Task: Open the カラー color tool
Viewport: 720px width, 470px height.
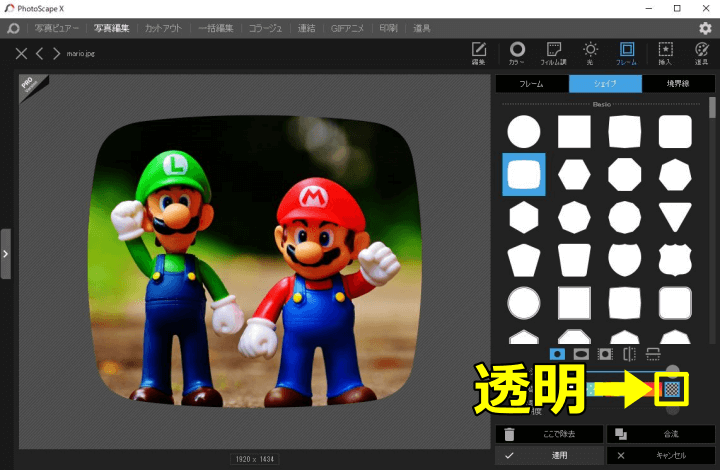Action: tap(517, 53)
